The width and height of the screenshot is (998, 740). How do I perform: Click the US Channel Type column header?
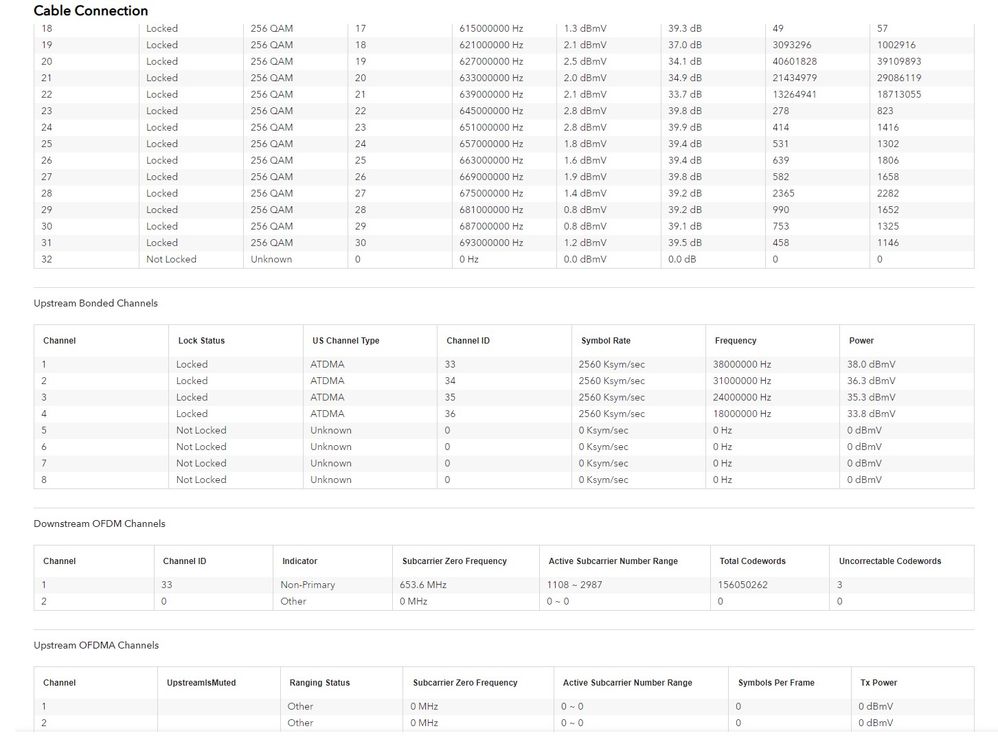(343, 340)
